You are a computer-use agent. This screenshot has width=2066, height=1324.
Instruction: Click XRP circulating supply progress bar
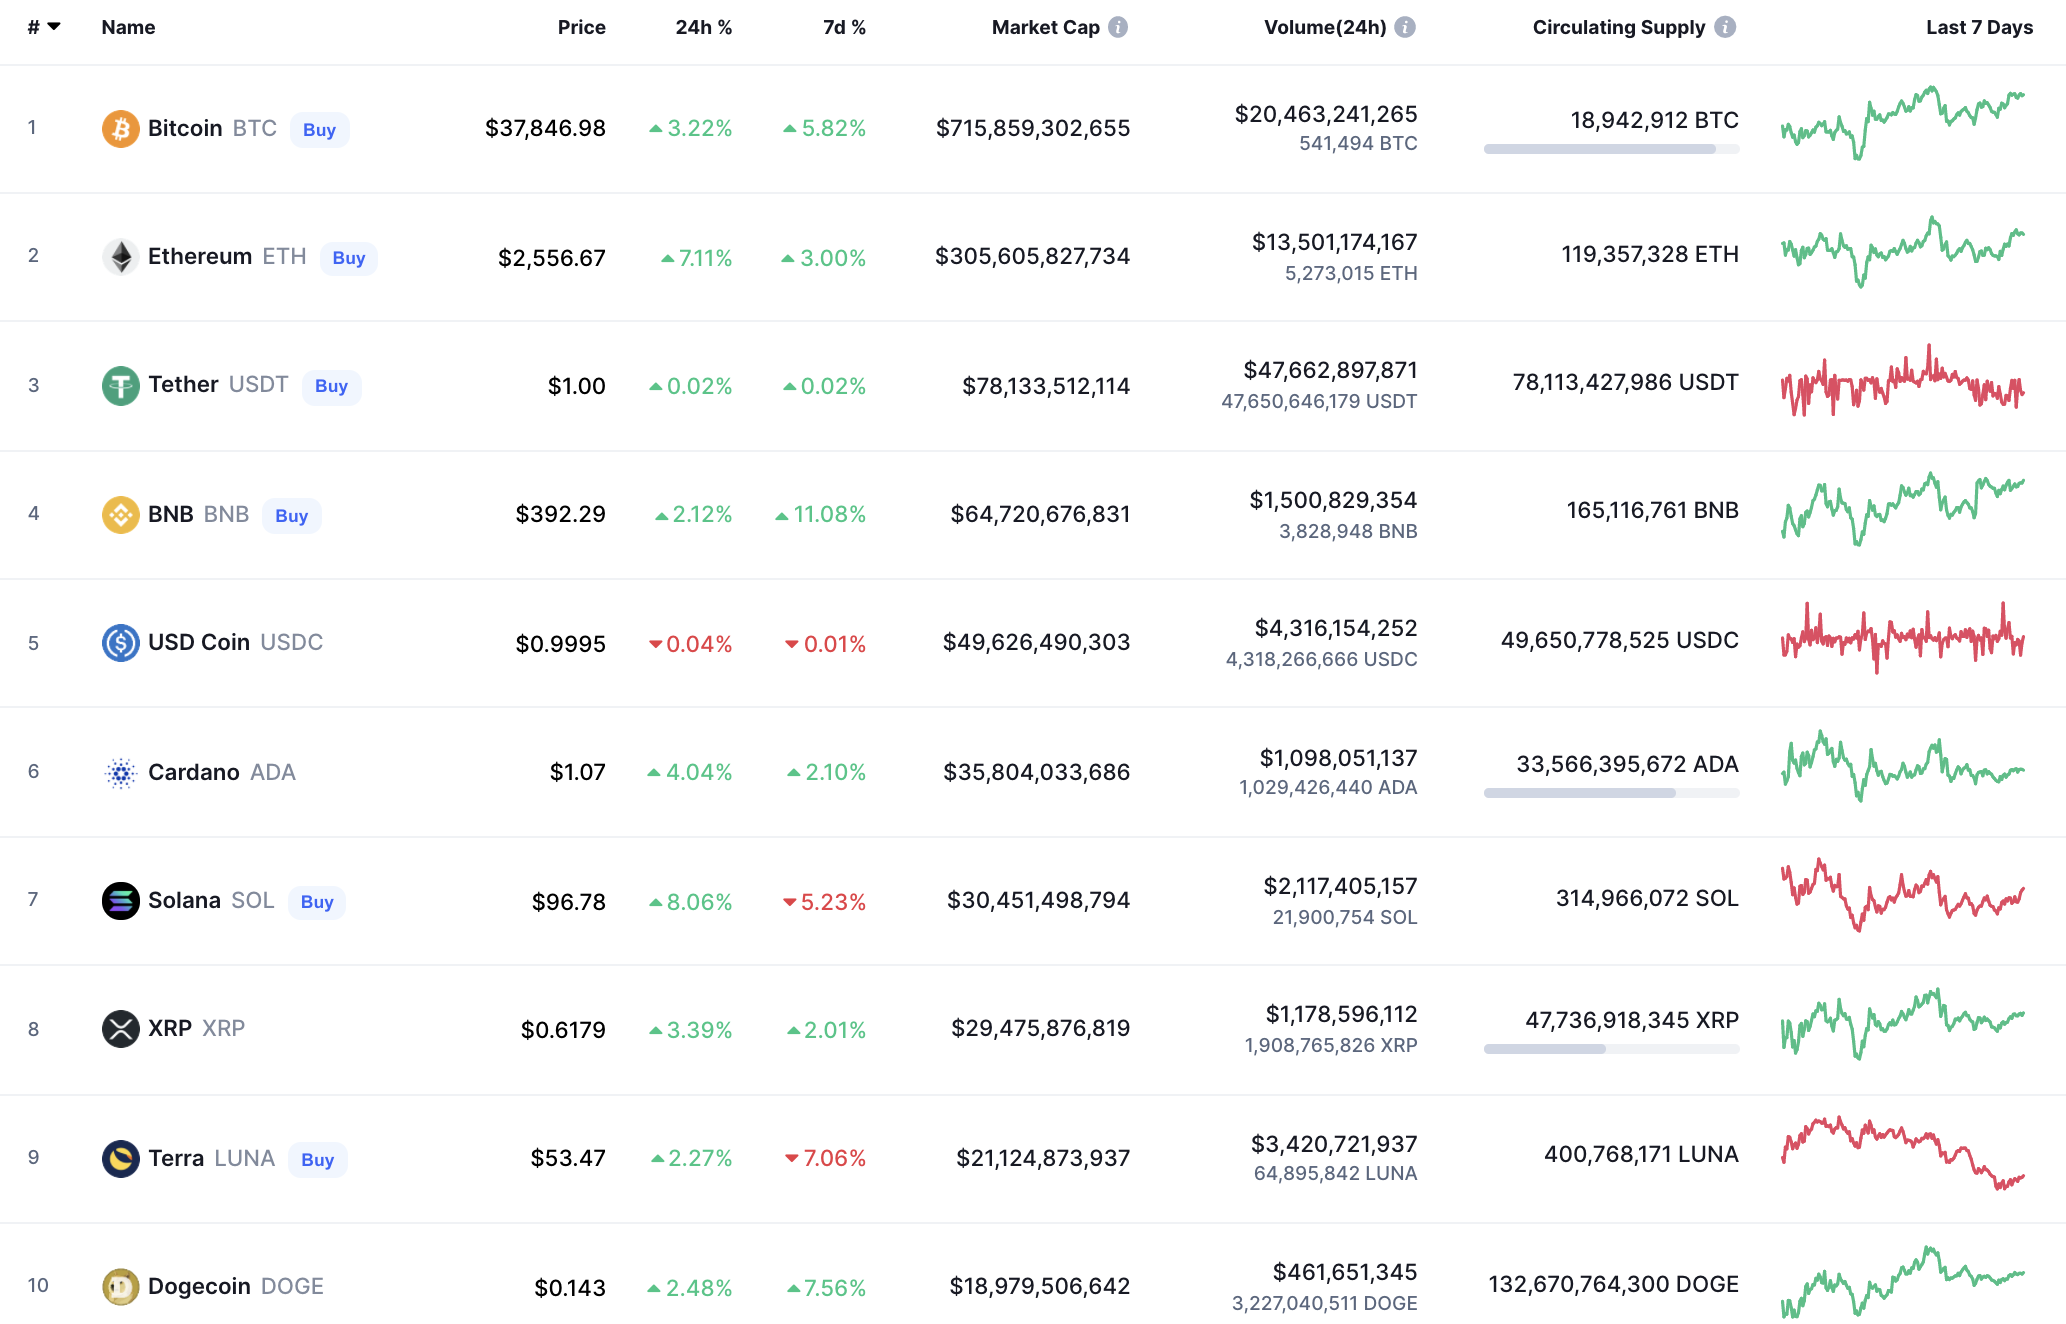point(1611,1049)
